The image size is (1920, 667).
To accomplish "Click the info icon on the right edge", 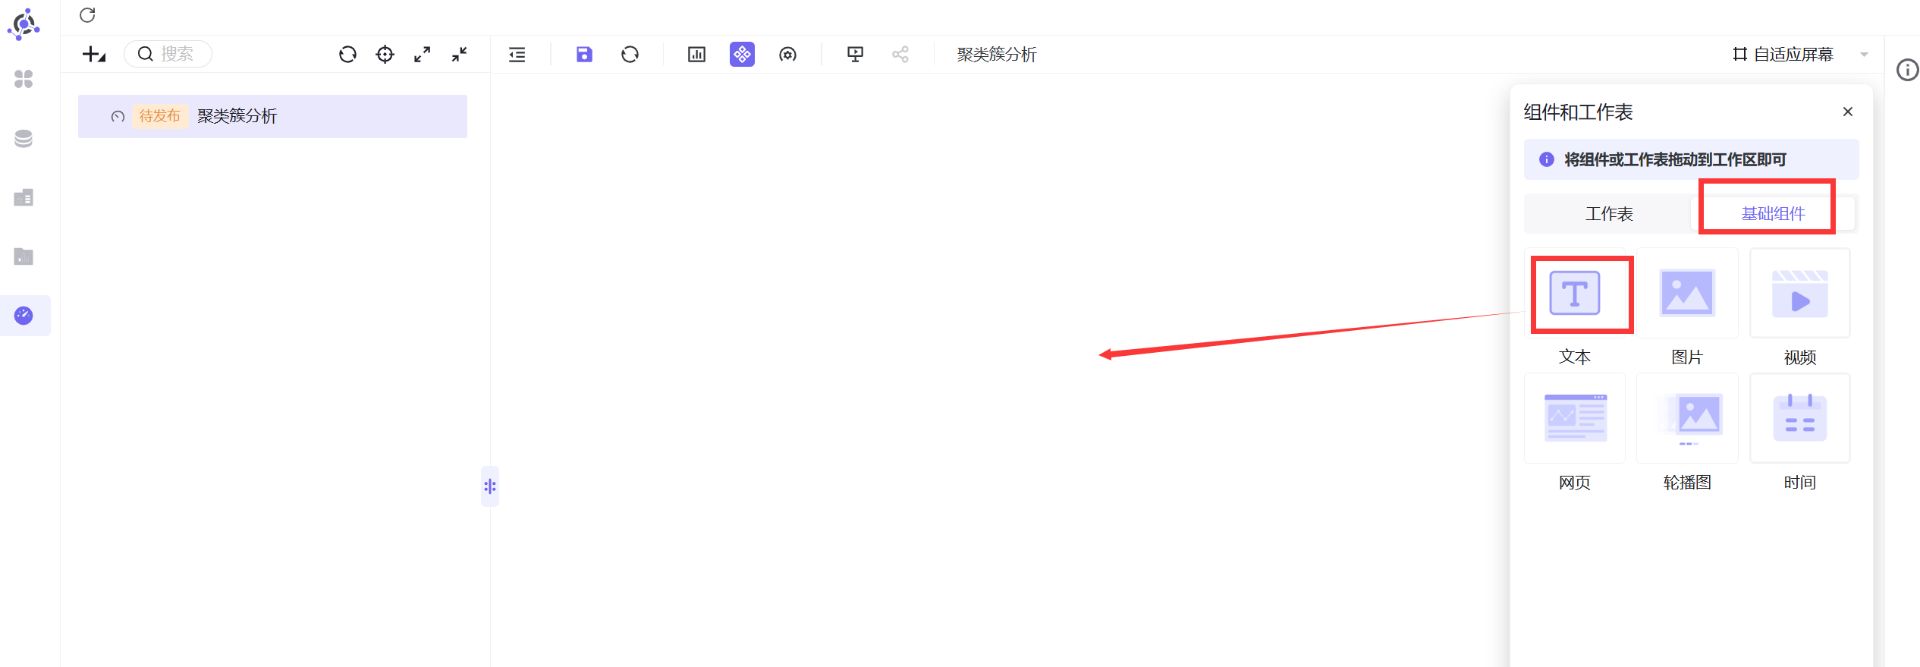I will click(1908, 70).
